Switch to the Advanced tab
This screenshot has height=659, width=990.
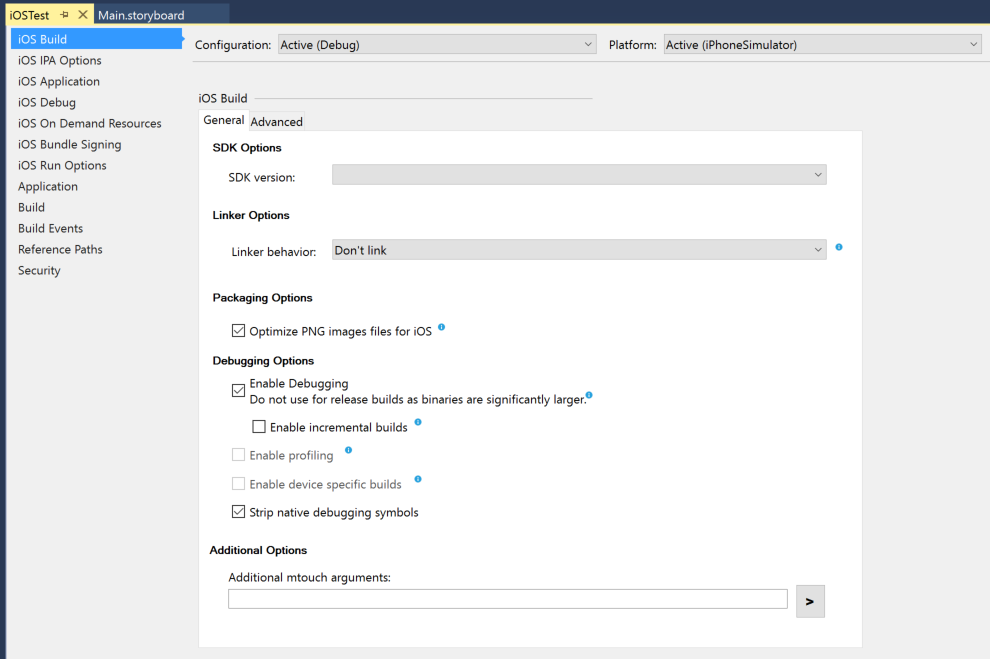(x=276, y=122)
